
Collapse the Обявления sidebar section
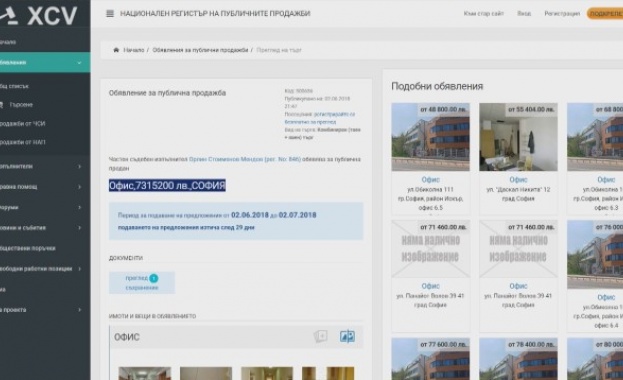pos(79,63)
